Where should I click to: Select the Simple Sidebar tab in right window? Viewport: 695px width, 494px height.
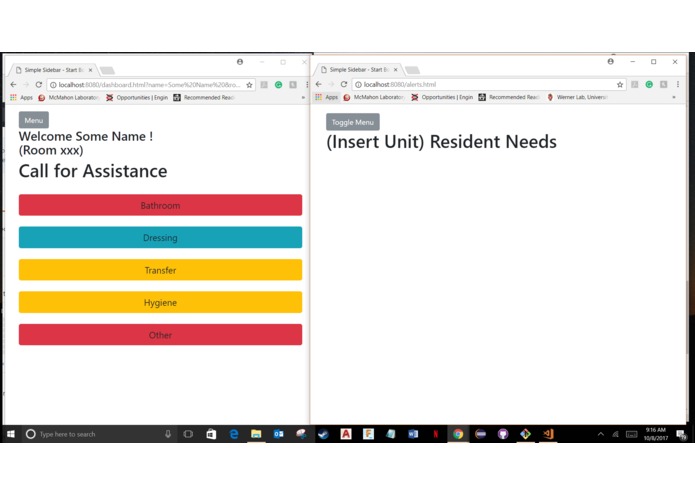pyautogui.click(x=358, y=70)
